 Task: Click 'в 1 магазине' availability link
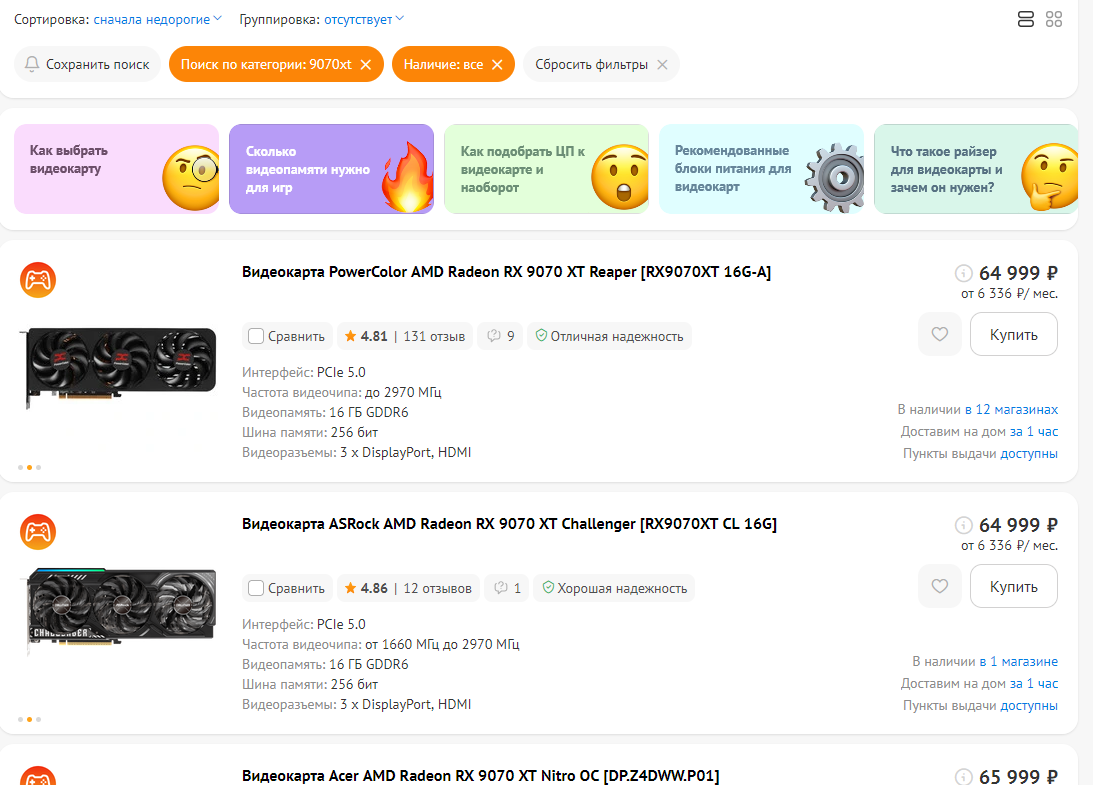[1018, 661]
